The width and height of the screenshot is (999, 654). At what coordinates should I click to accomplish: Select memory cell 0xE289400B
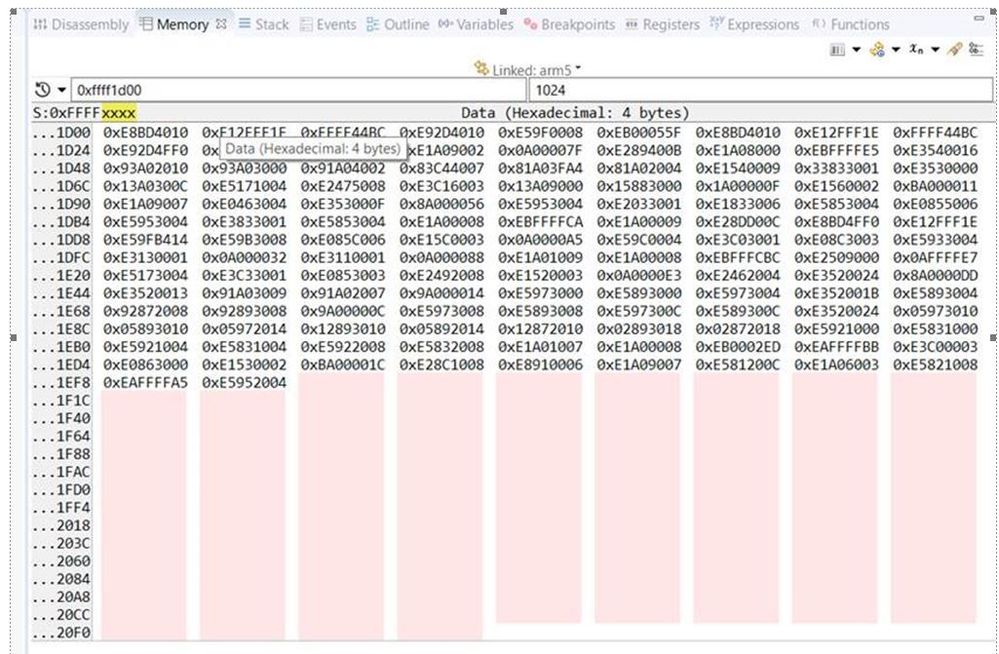pos(639,150)
